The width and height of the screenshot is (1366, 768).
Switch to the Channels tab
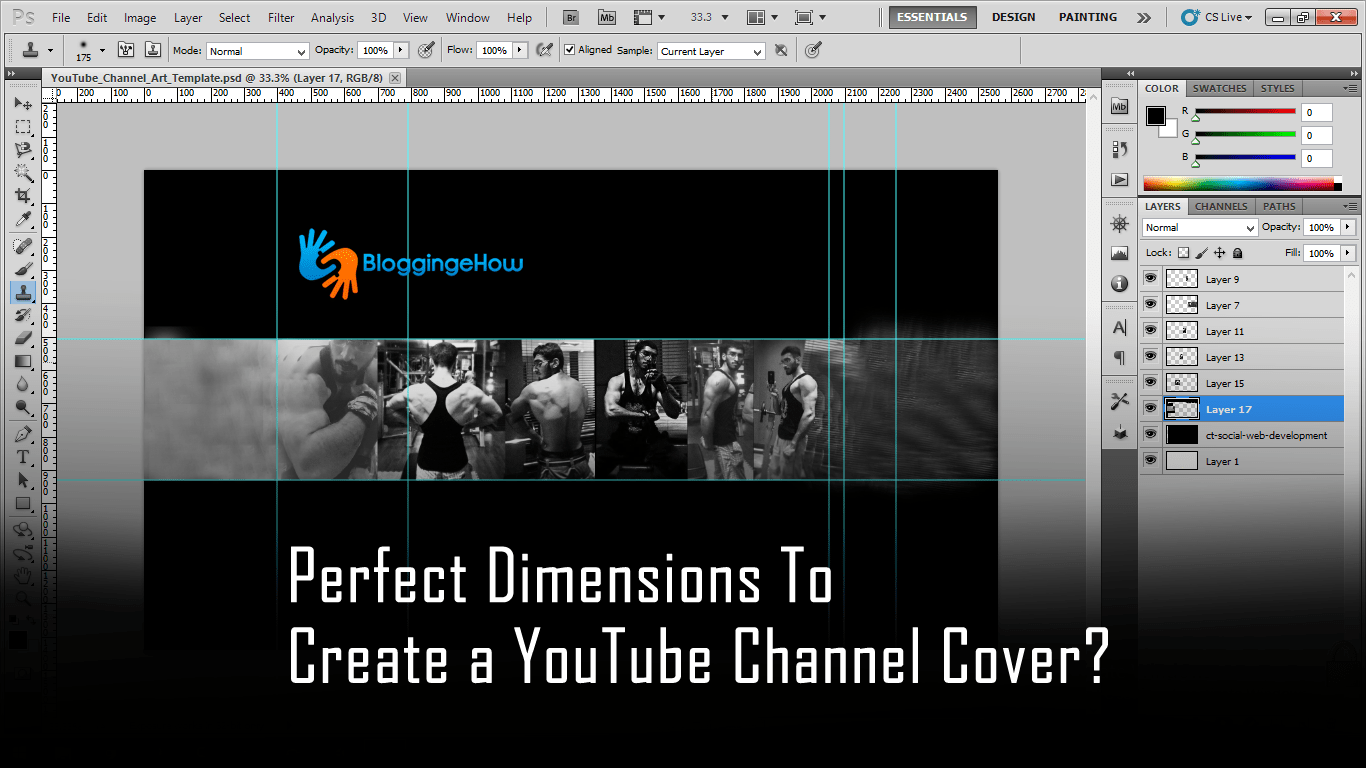pos(1221,206)
